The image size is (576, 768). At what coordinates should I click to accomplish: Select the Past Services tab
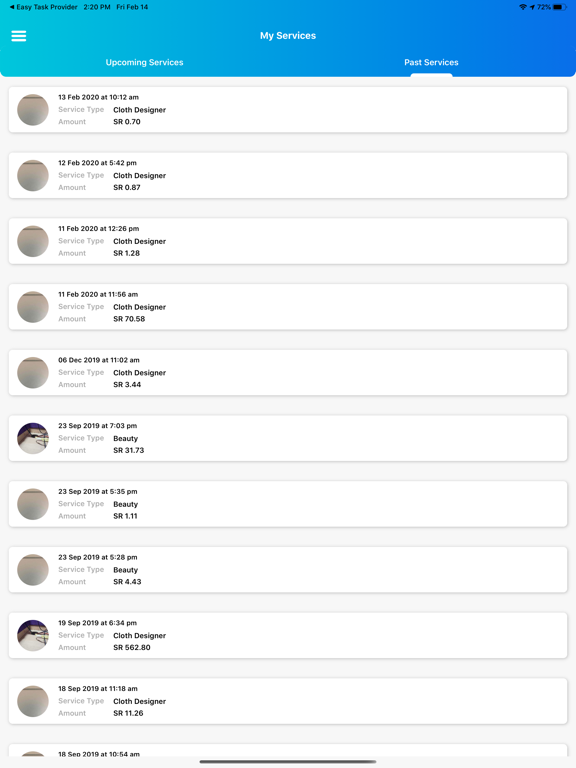click(x=431, y=62)
